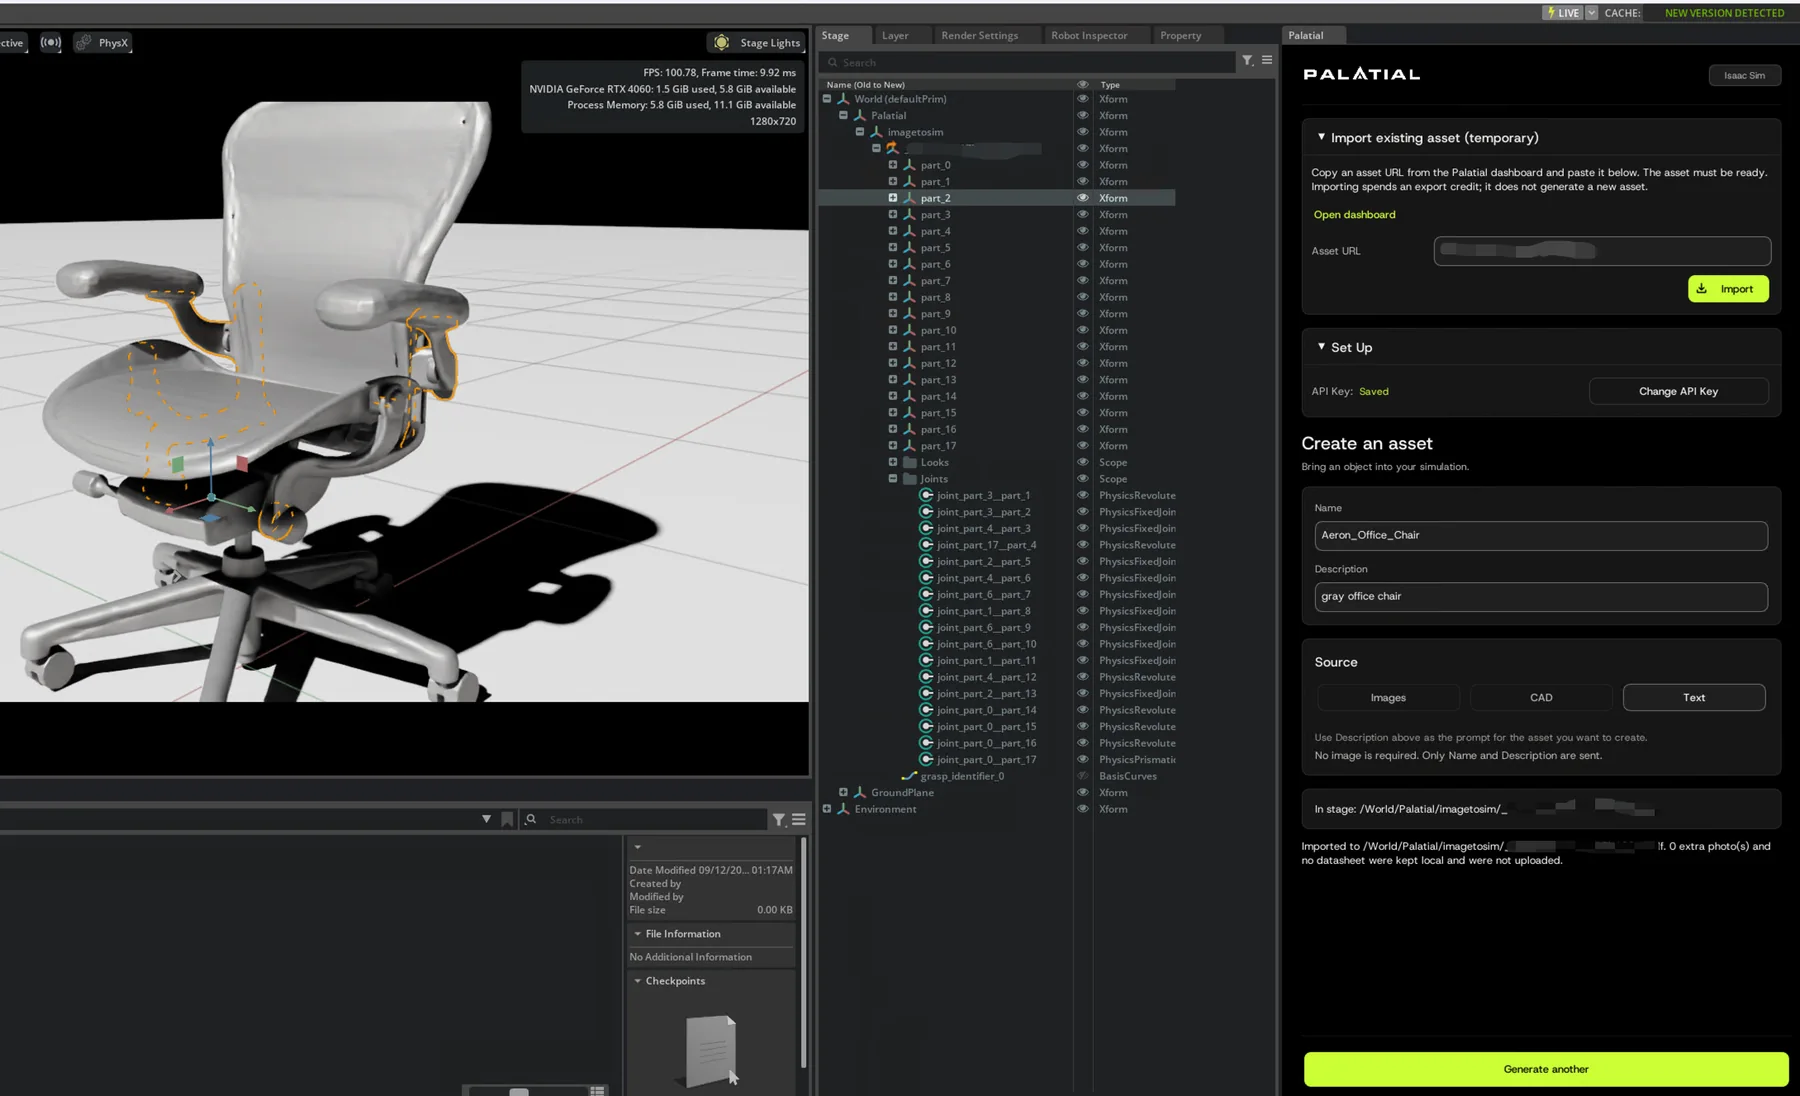Click the imagetosim prim icon
Image resolution: width=1800 pixels, height=1096 pixels.
coord(876,132)
